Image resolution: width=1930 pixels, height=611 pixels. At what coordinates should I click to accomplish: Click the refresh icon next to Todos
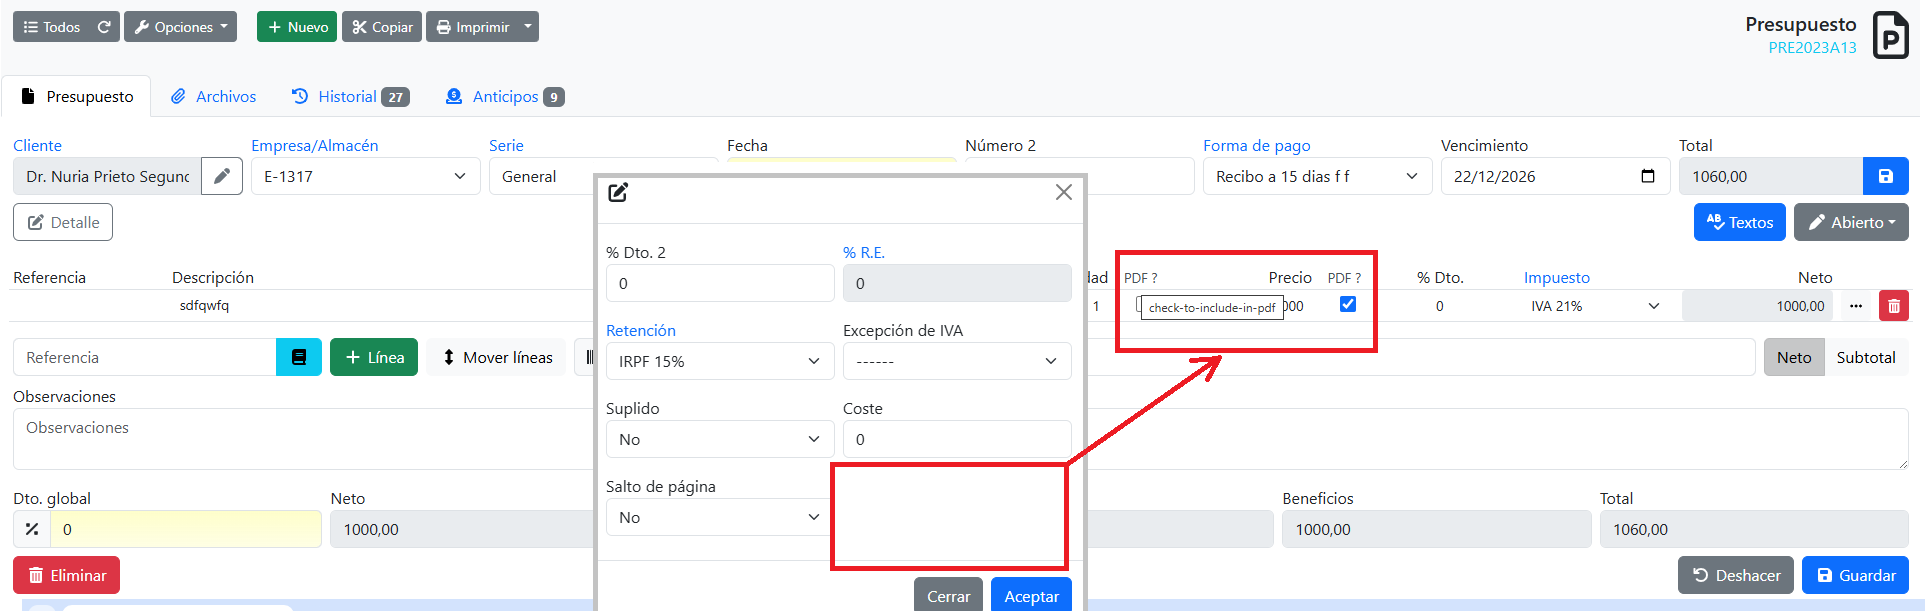click(x=104, y=27)
